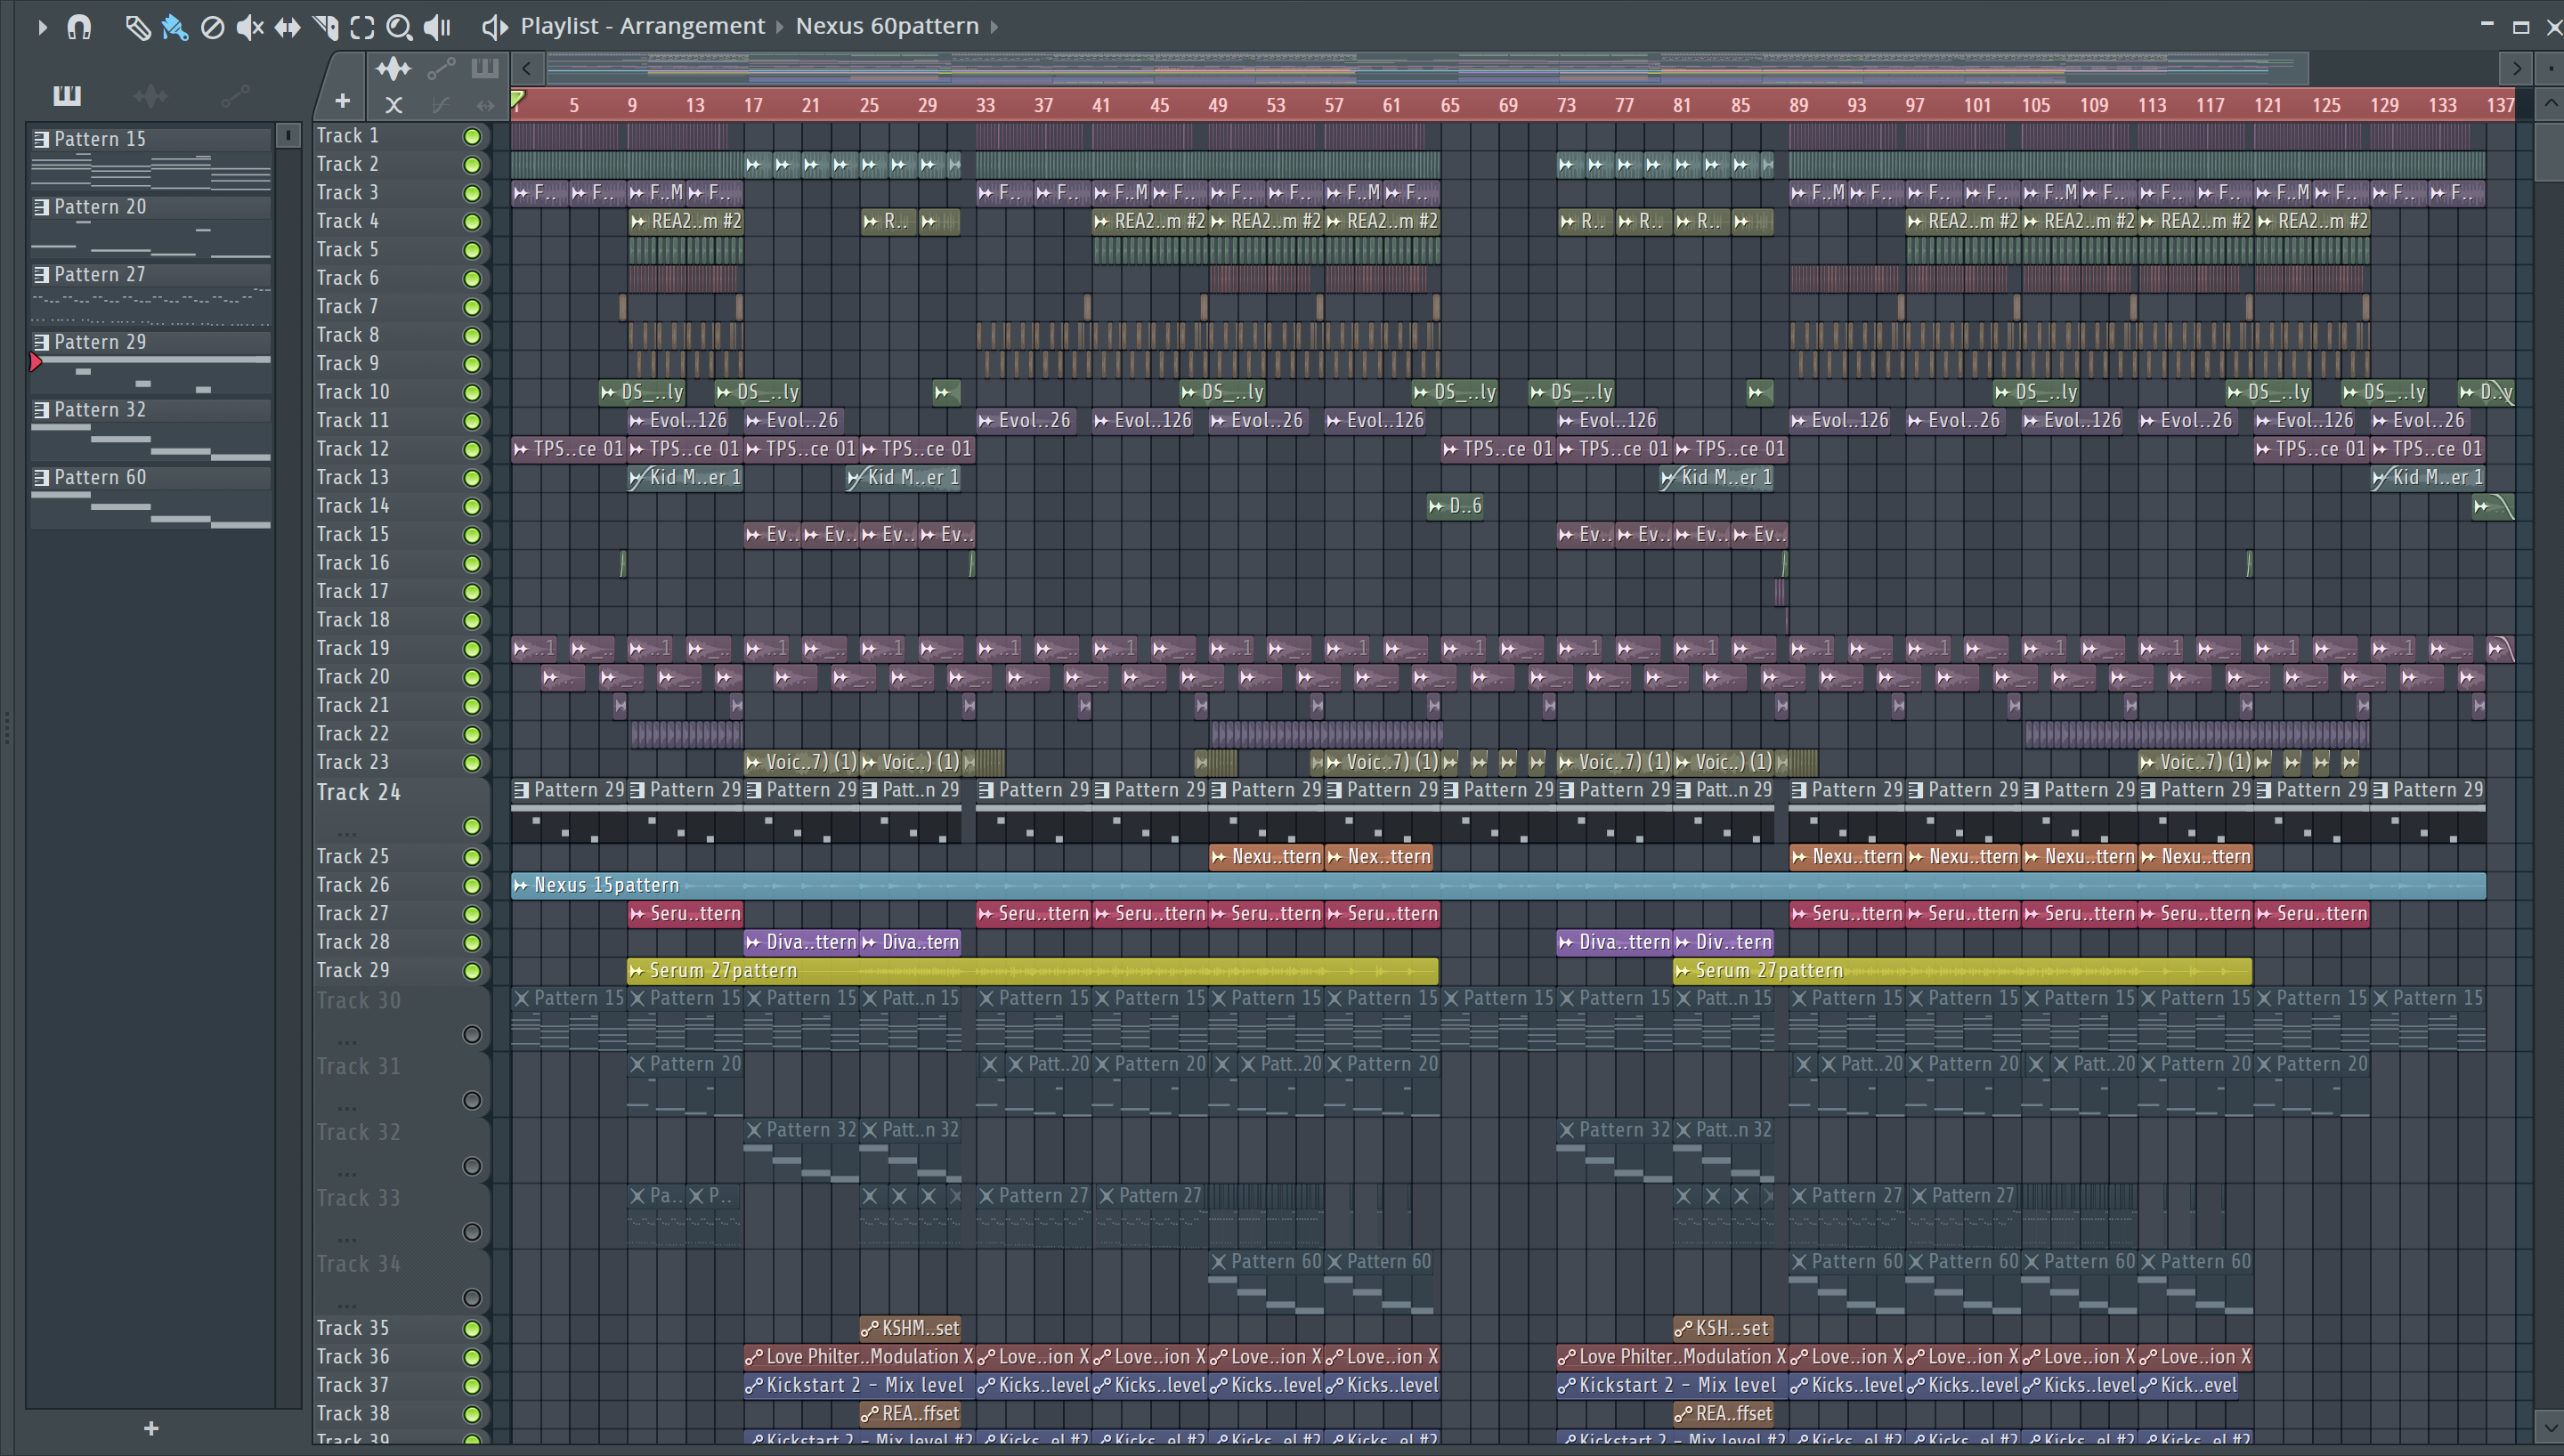2564x1456 pixels.
Task: Select the Delete tool
Action: (x=212, y=27)
